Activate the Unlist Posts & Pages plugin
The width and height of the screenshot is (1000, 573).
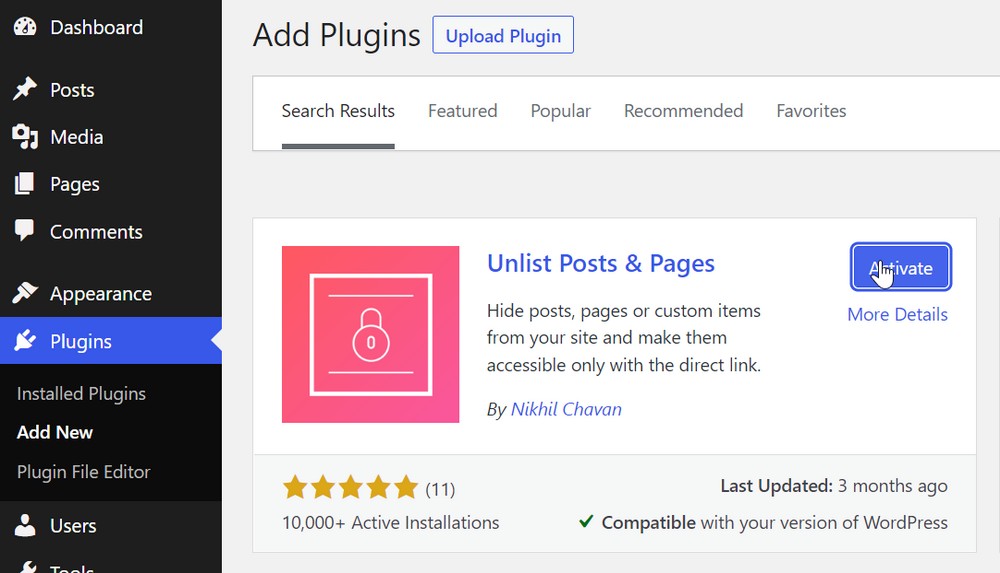[901, 267]
